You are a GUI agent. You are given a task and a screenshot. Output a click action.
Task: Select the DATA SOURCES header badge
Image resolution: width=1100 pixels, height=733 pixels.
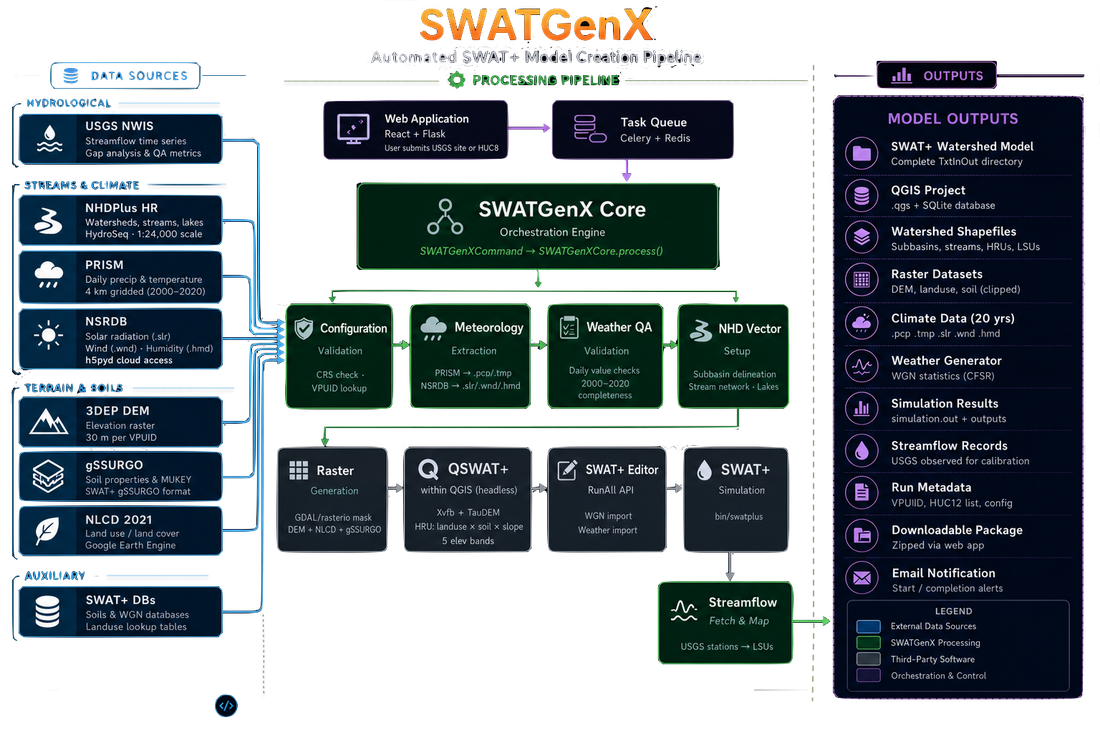click(x=125, y=76)
